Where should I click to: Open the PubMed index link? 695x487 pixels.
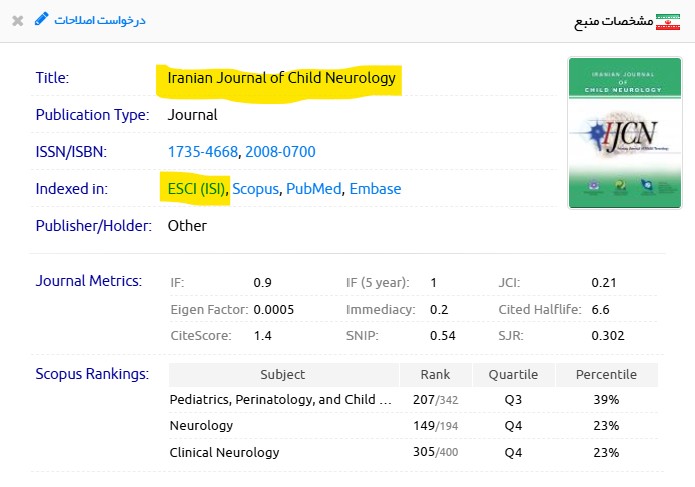[312, 188]
